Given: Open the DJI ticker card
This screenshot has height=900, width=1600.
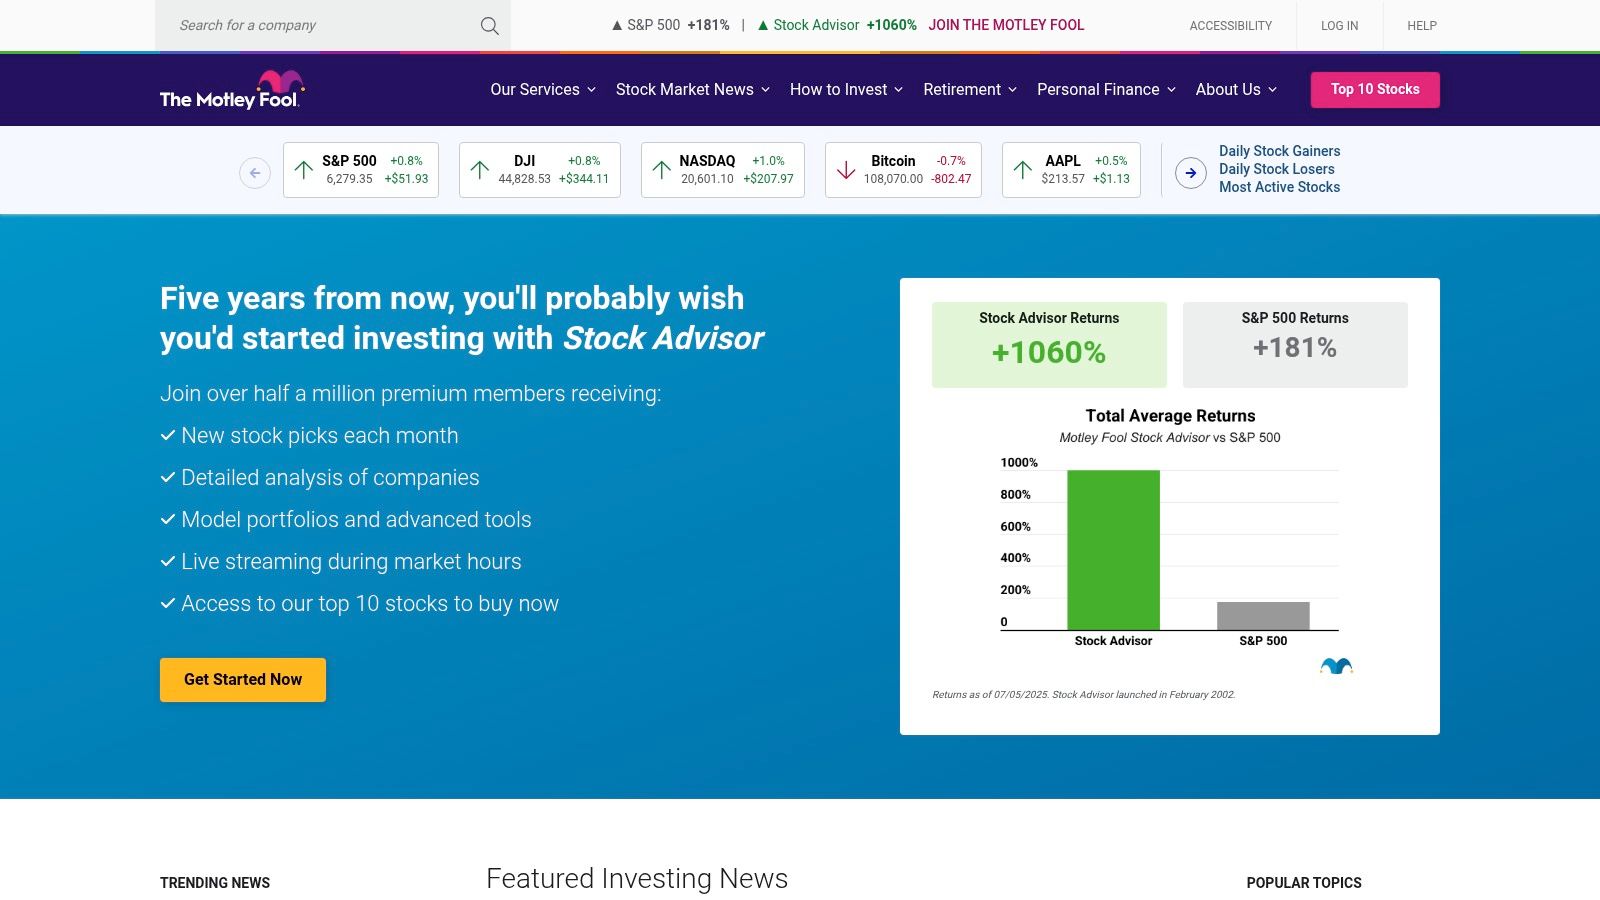Looking at the screenshot, I should coord(539,170).
